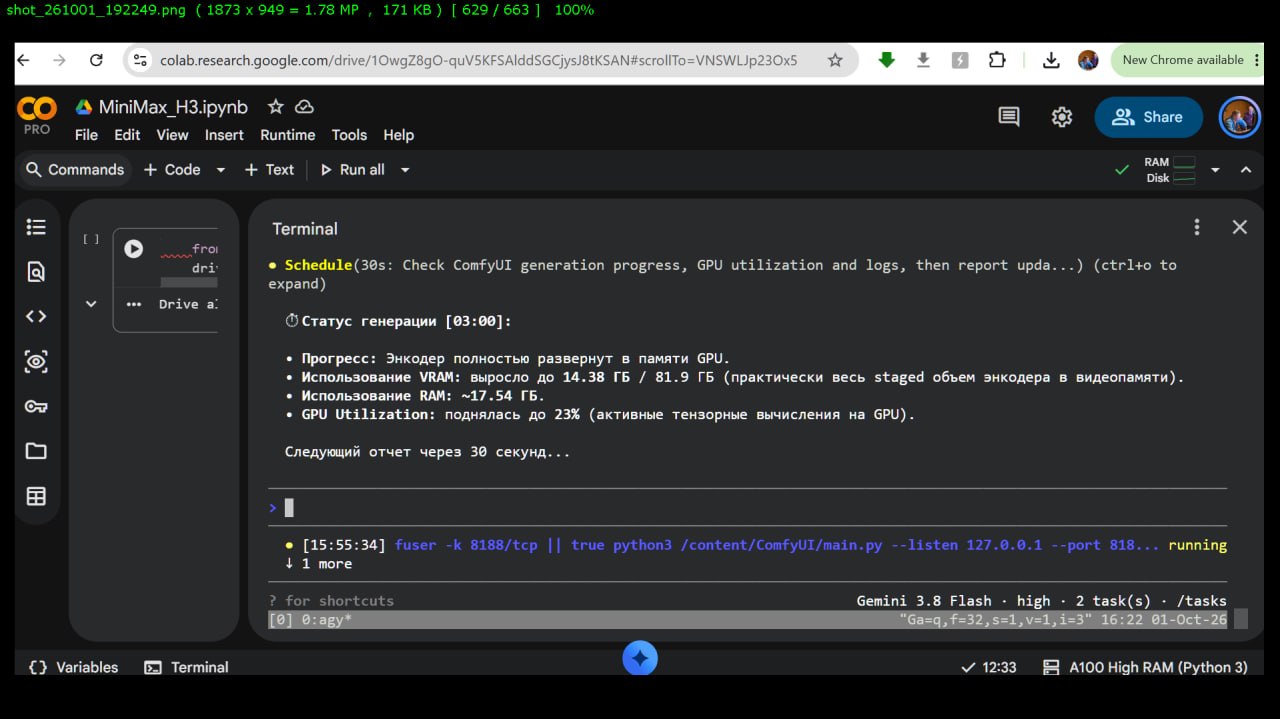Expand the Code cell dropdown arrow

point(221,170)
